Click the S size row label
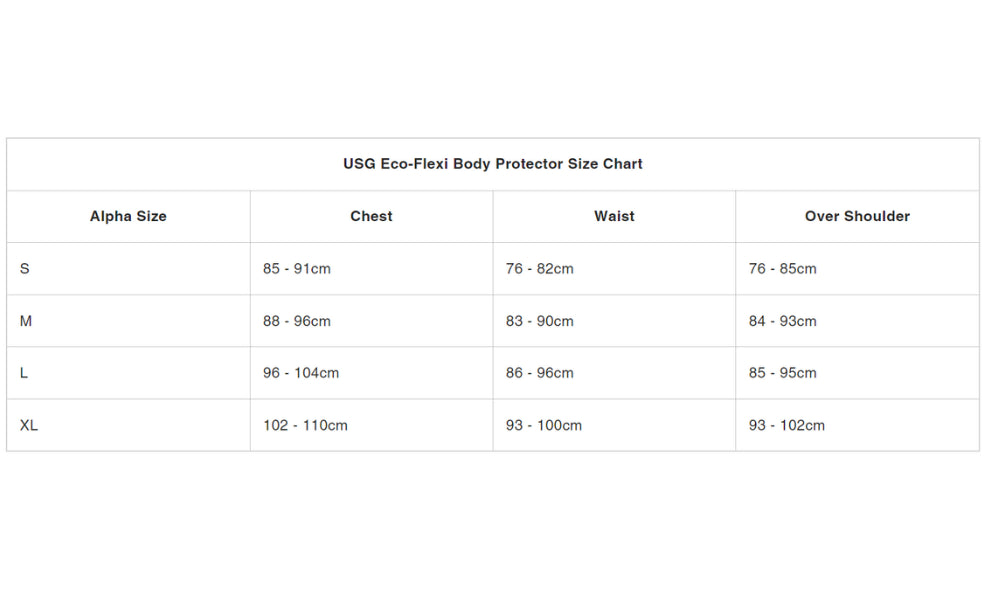 coord(25,269)
